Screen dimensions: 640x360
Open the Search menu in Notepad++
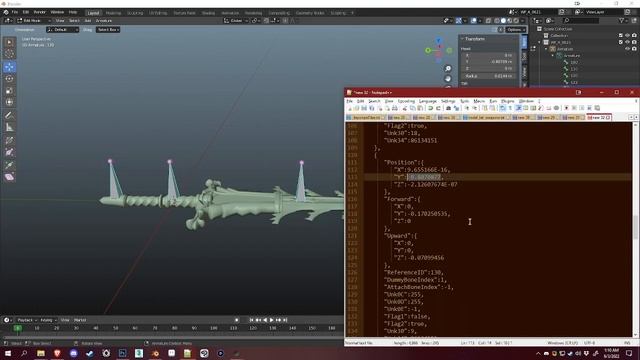coord(374,101)
